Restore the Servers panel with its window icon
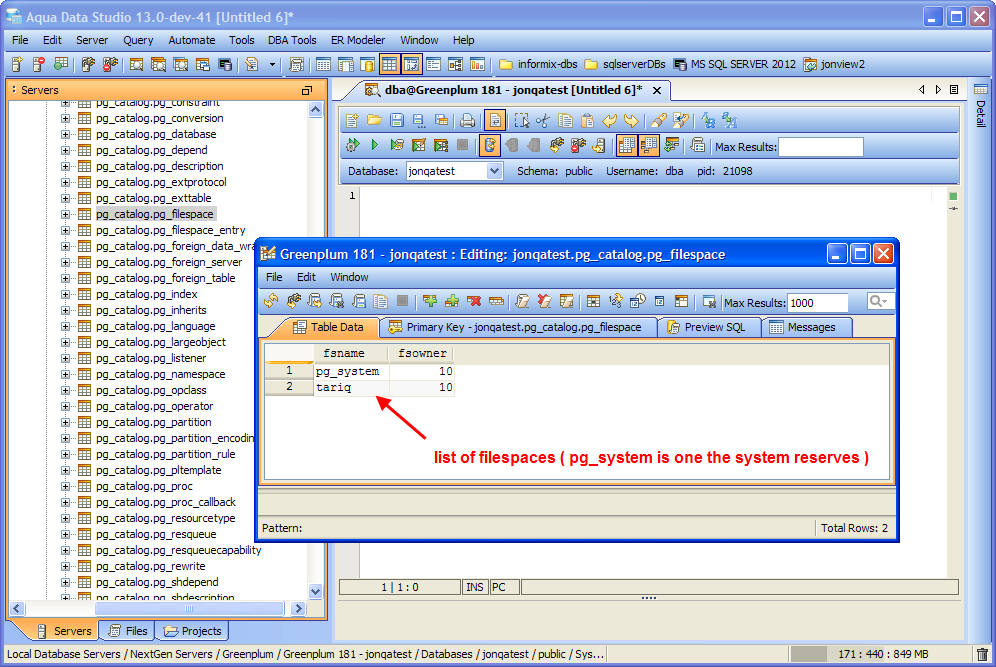 point(307,90)
